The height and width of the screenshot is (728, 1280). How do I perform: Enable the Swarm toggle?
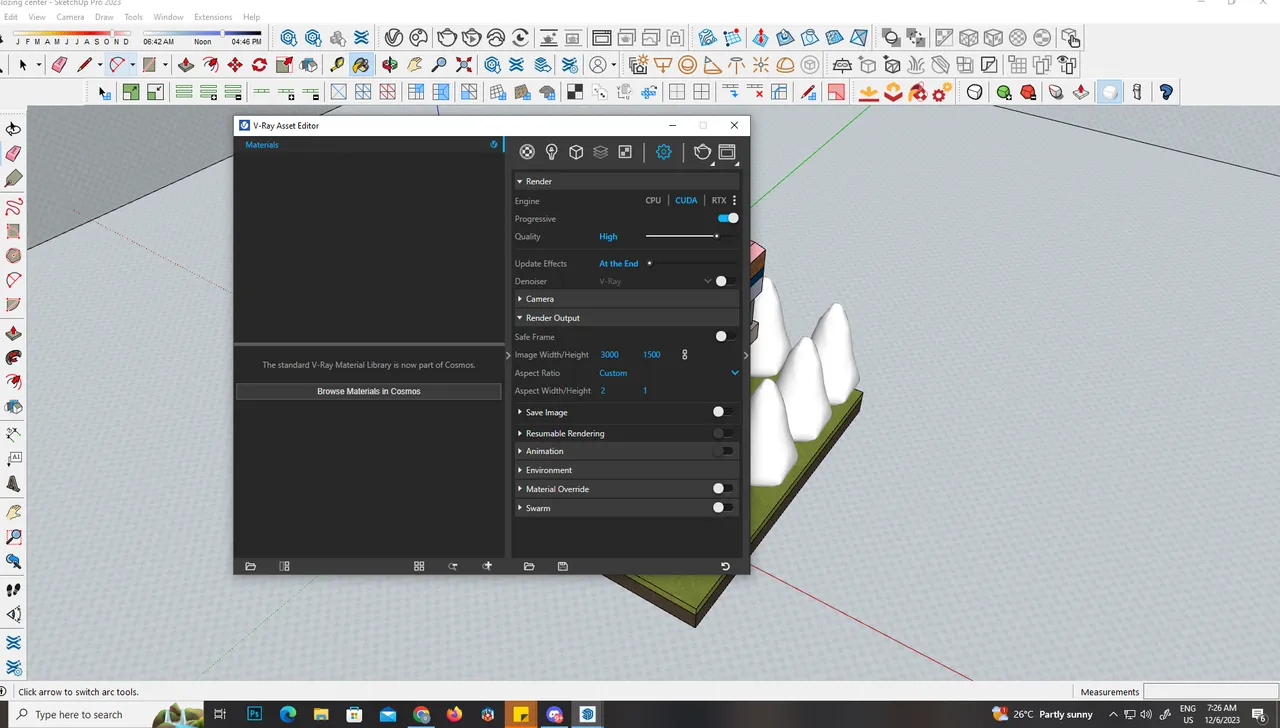pyautogui.click(x=723, y=508)
